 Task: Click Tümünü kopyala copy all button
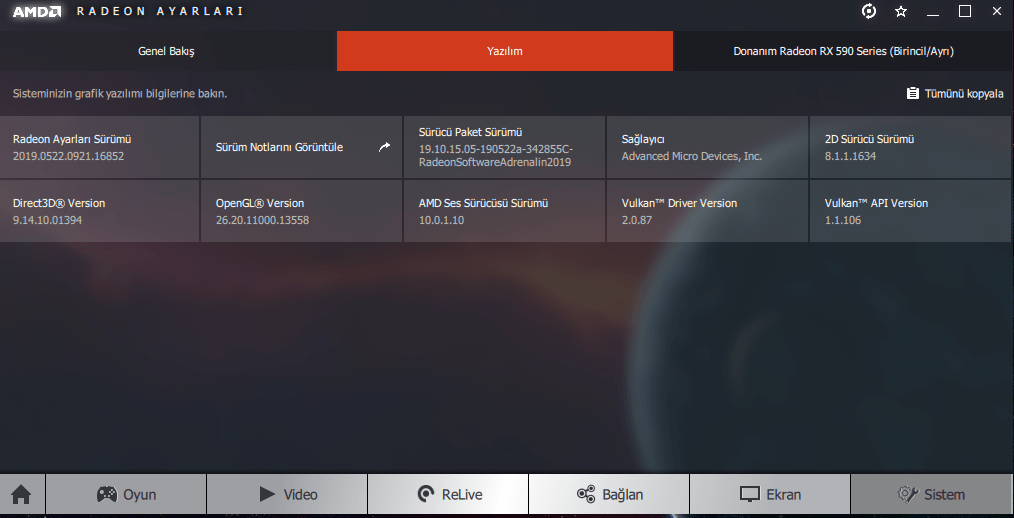tap(955, 94)
